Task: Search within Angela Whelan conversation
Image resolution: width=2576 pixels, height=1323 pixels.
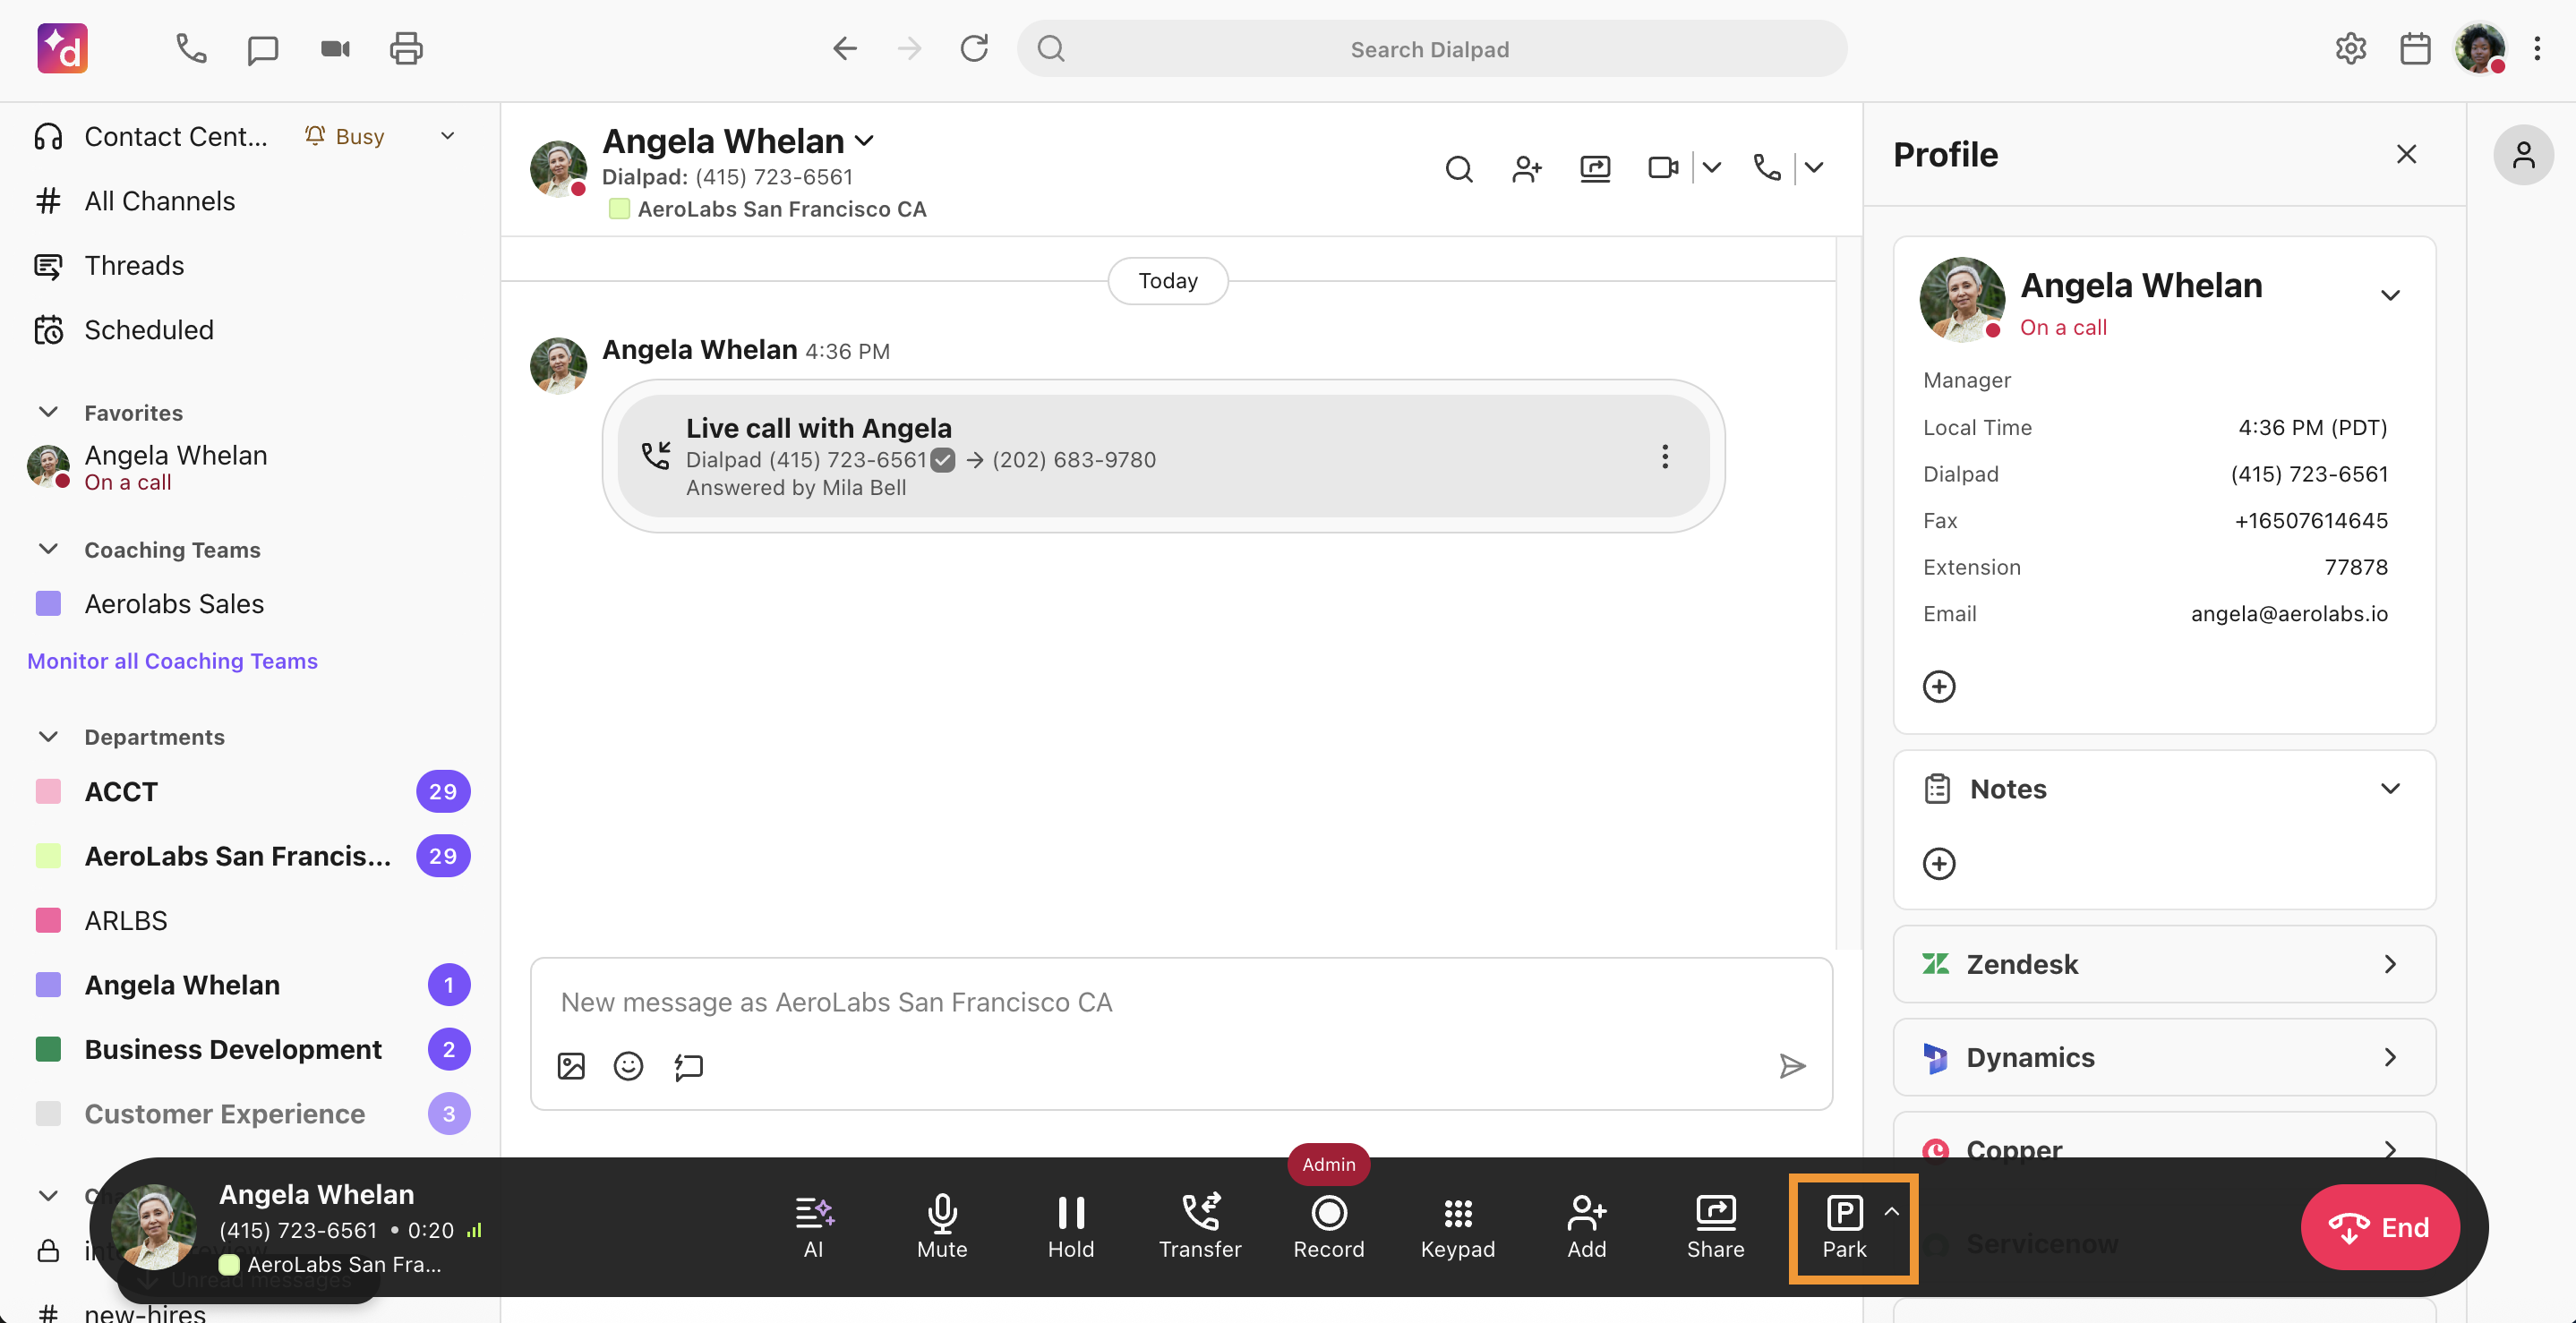Action: pyautogui.click(x=1459, y=168)
